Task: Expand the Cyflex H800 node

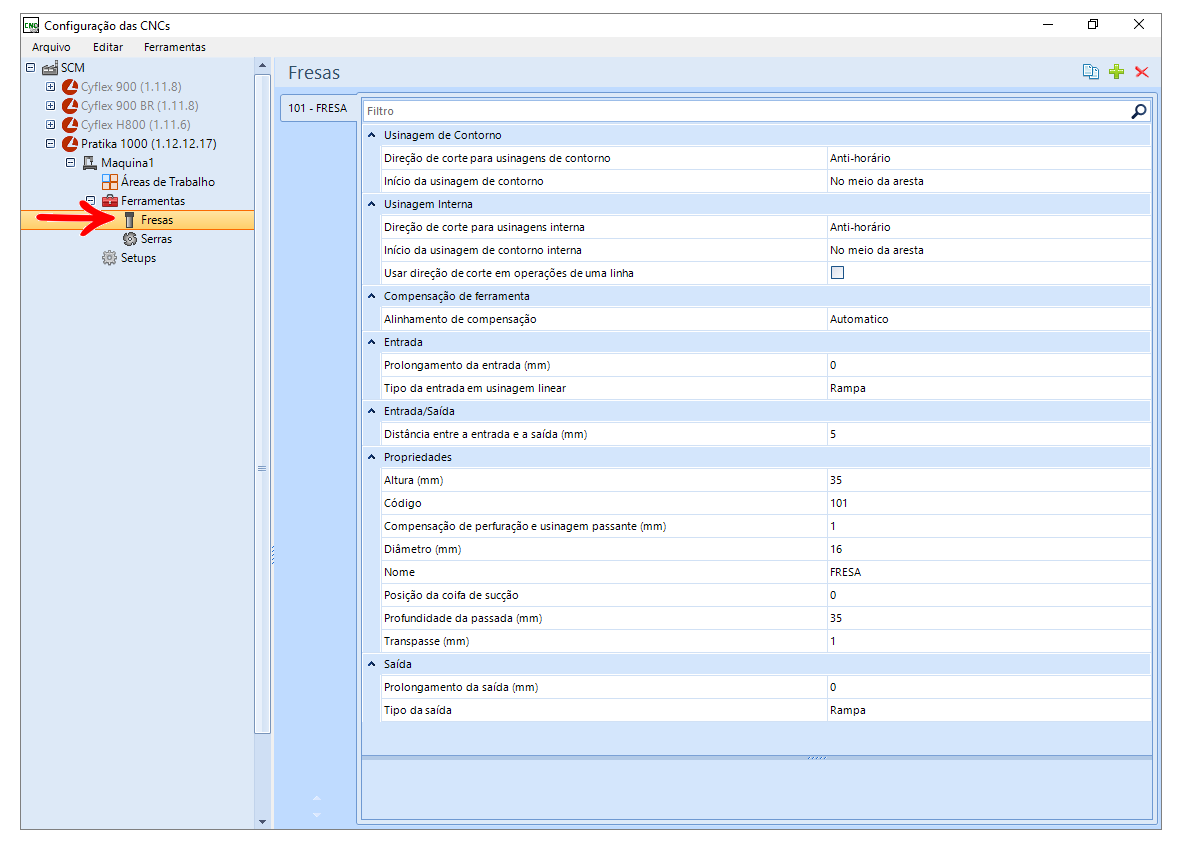Action: (50, 125)
